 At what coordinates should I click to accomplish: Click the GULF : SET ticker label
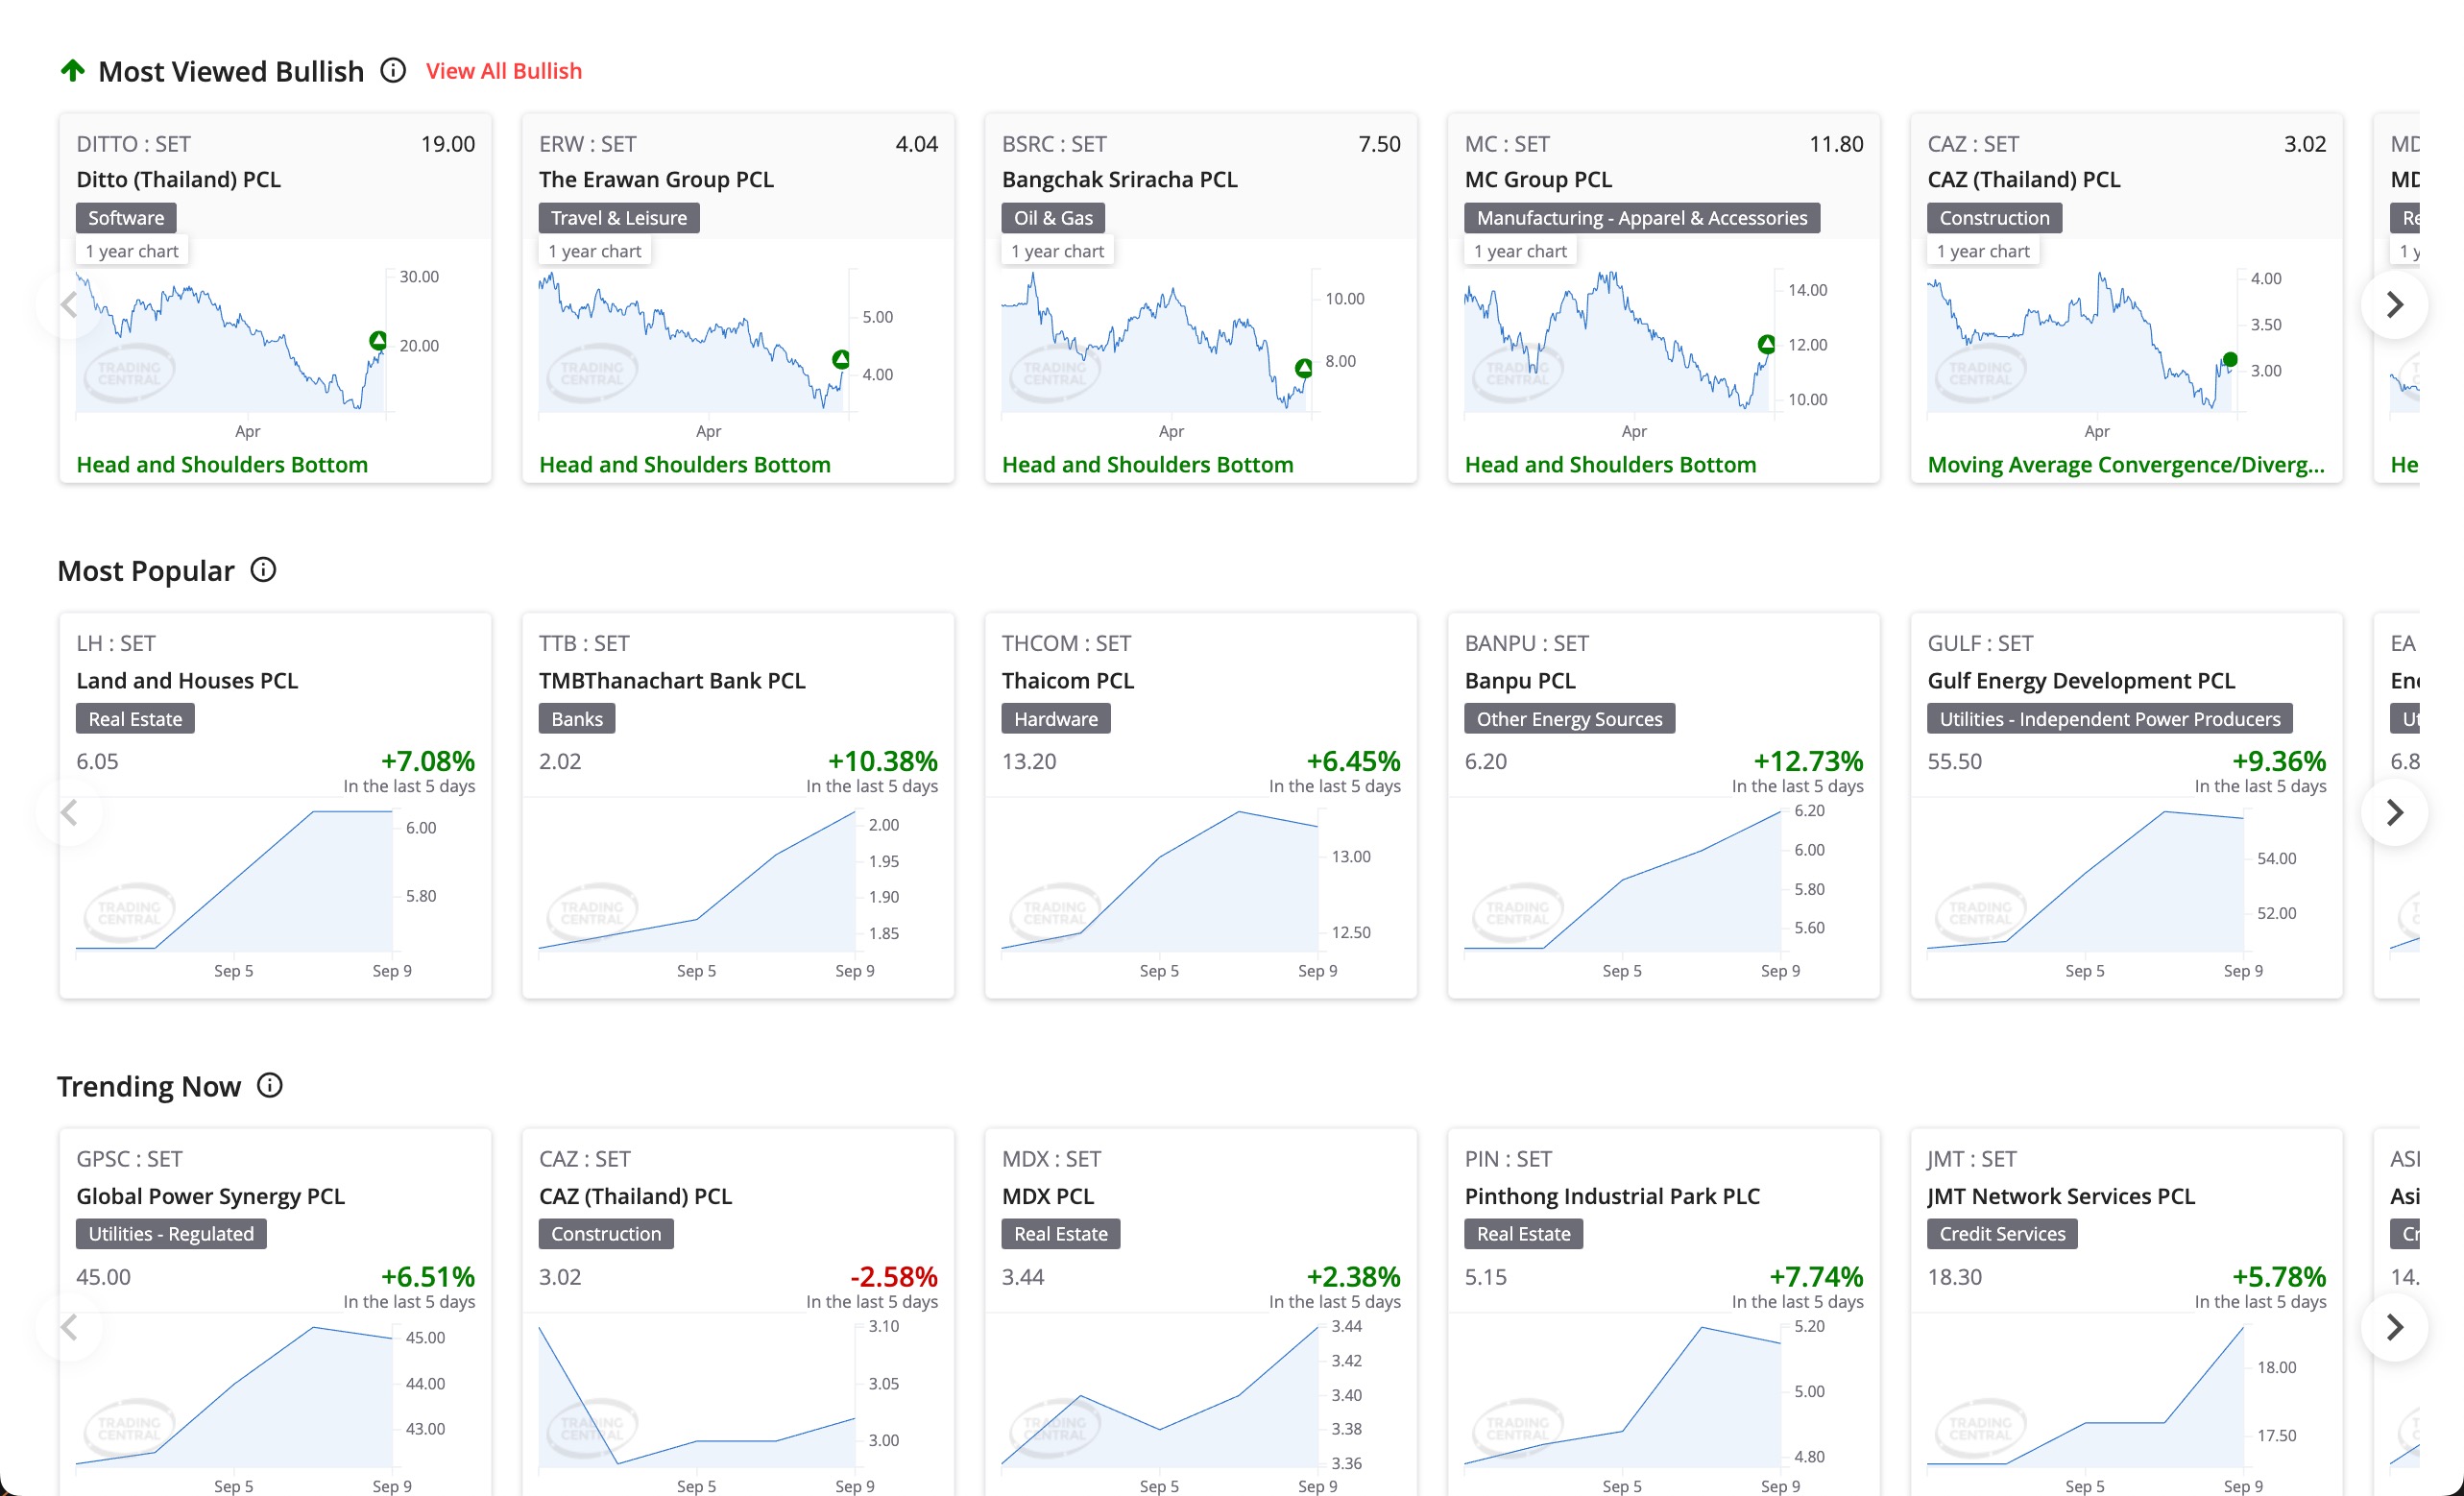tap(1980, 643)
